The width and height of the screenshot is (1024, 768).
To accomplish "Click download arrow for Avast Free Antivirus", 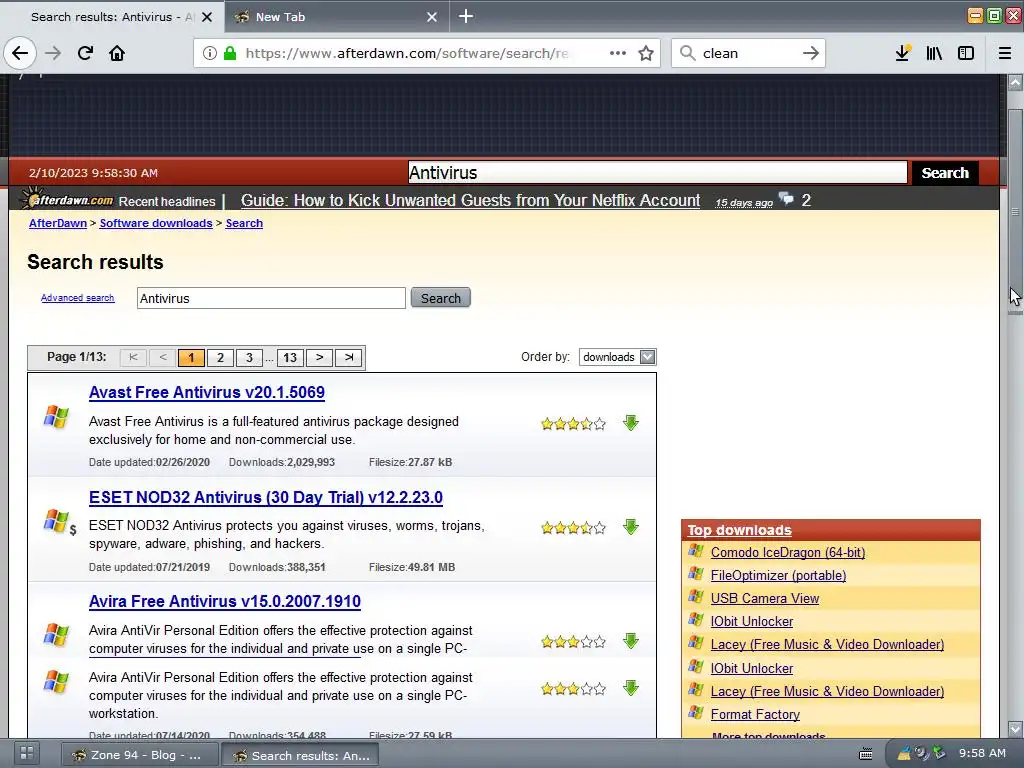I will pyautogui.click(x=631, y=423).
